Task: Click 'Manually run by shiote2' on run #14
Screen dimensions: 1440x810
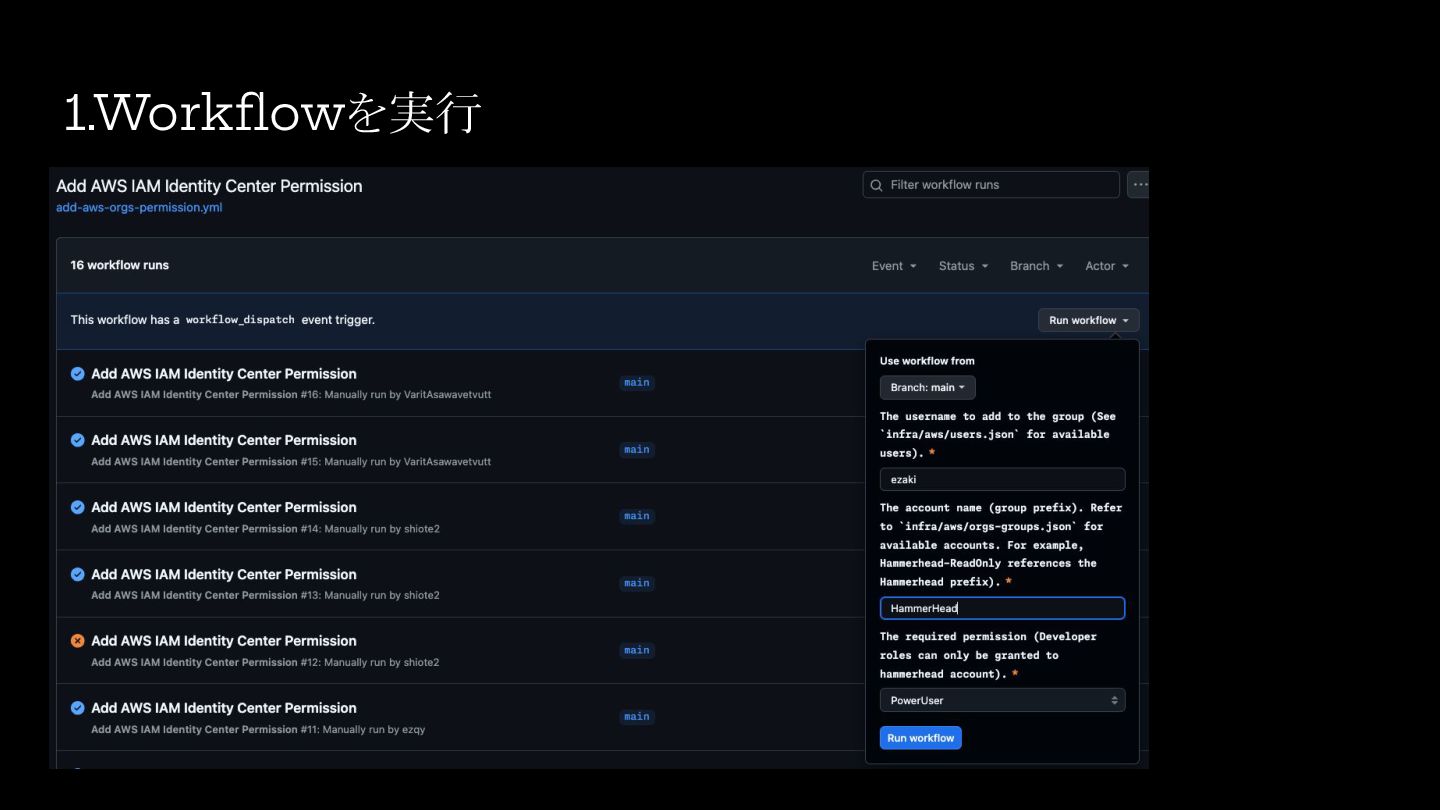Action: [x=382, y=529]
